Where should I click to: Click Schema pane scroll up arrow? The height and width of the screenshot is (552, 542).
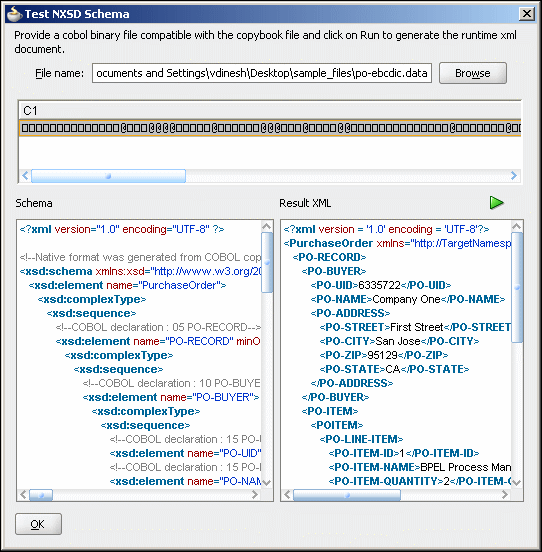point(267,226)
